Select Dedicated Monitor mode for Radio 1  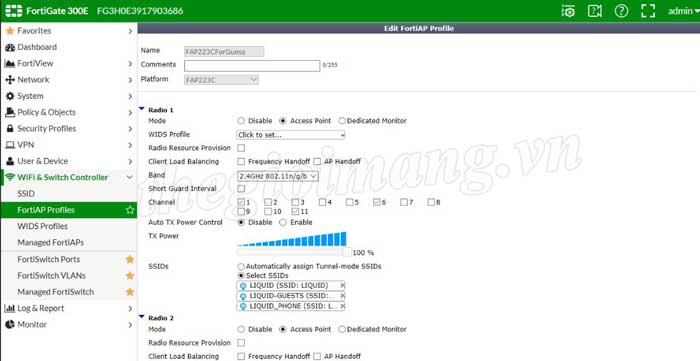click(x=342, y=121)
